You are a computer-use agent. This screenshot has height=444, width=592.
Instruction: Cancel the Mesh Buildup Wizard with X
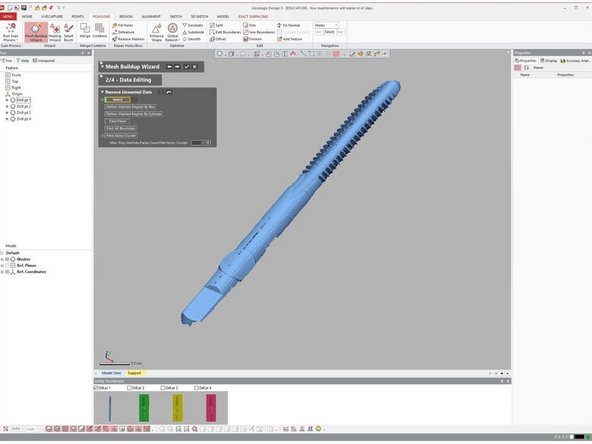194,66
